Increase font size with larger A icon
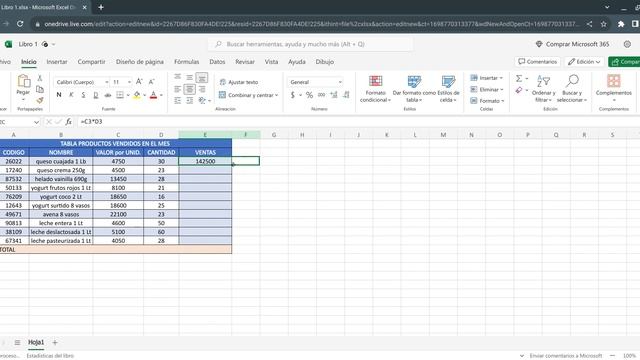 pyautogui.click(x=139, y=82)
